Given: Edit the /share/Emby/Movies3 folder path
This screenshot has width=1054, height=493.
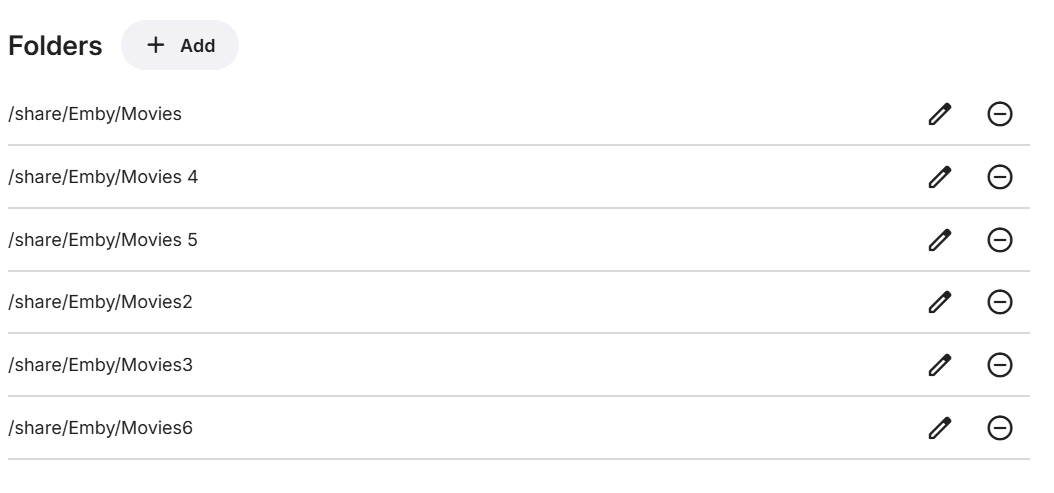Looking at the screenshot, I should pos(939,365).
